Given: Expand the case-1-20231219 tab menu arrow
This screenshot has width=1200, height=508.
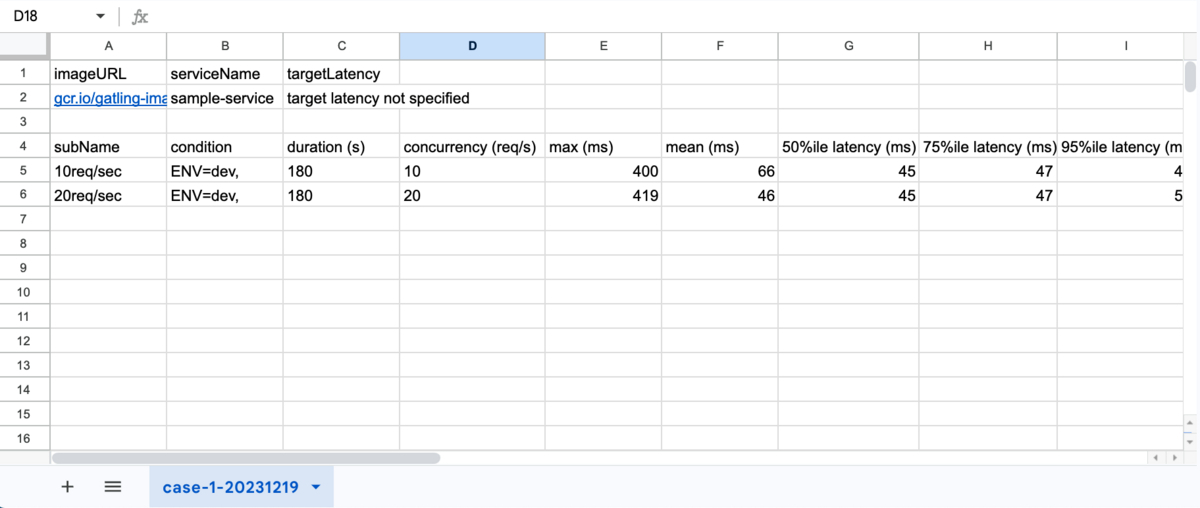Looking at the screenshot, I should [x=317, y=487].
